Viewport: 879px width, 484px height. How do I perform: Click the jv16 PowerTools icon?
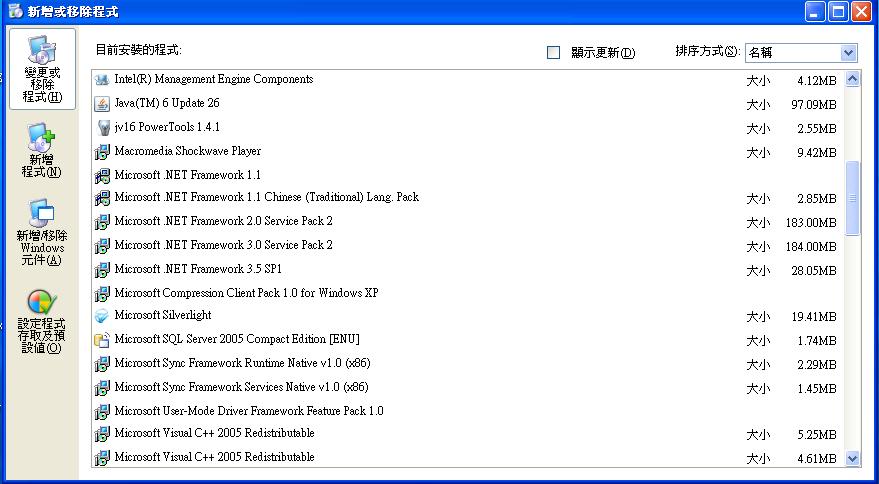click(102, 128)
